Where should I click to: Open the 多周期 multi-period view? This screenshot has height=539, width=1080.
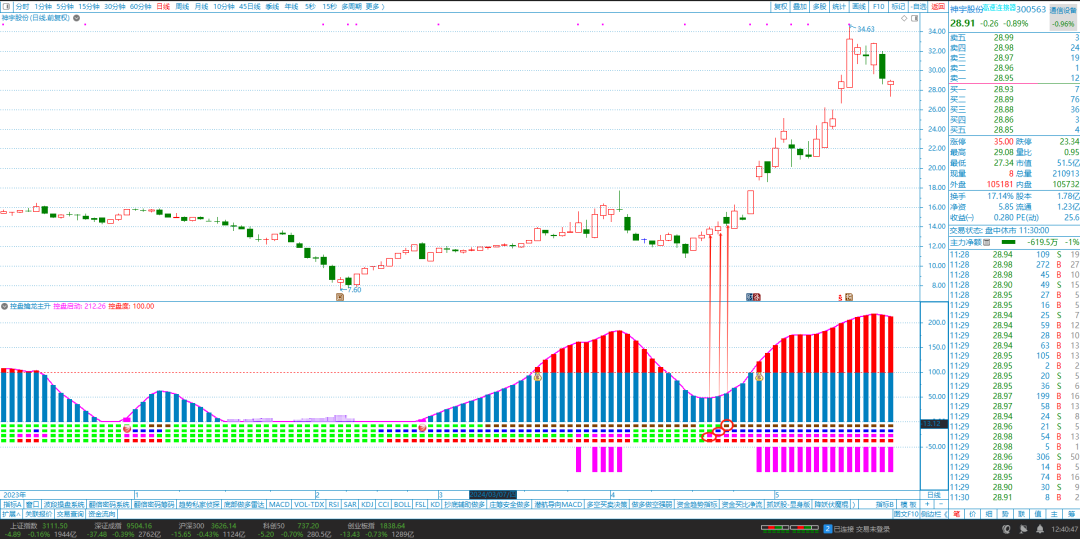tap(351, 6)
